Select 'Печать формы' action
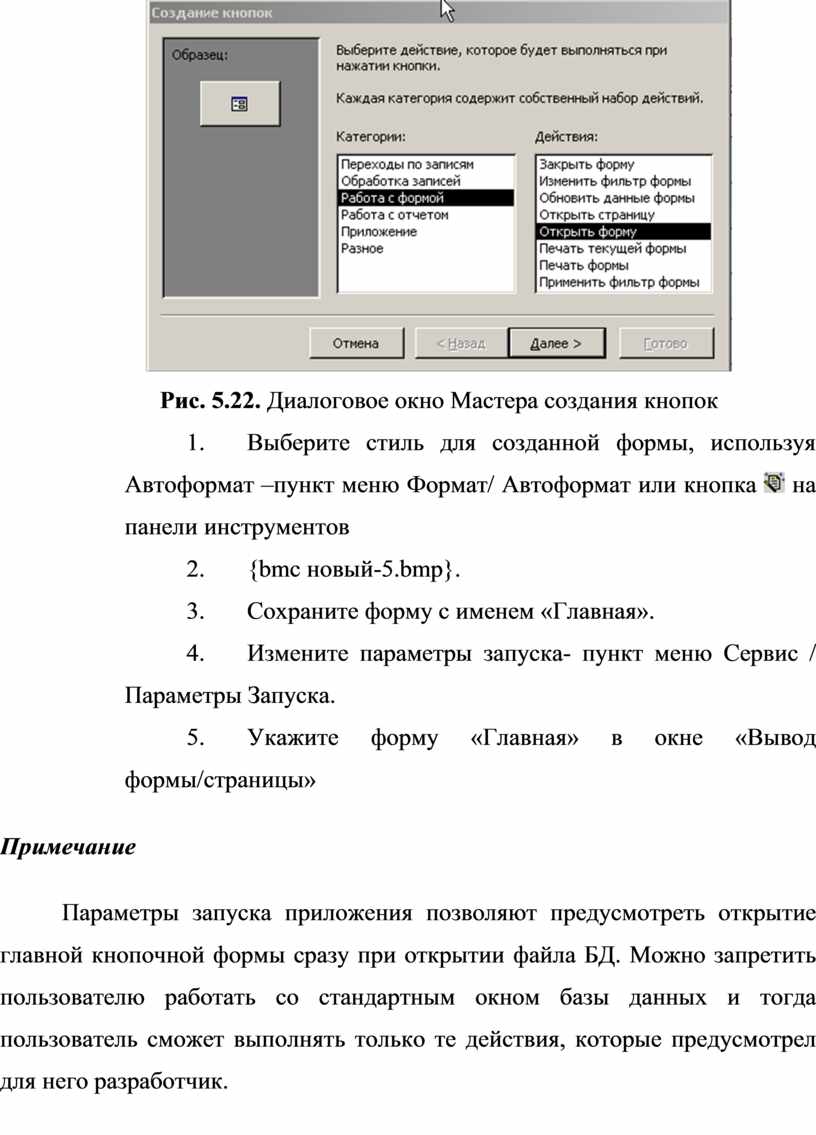This screenshot has width=816, height=1135. click(584, 266)
